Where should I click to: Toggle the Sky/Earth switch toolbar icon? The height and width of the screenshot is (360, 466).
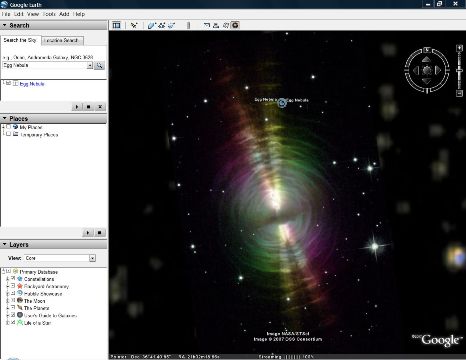click(235, 25)
